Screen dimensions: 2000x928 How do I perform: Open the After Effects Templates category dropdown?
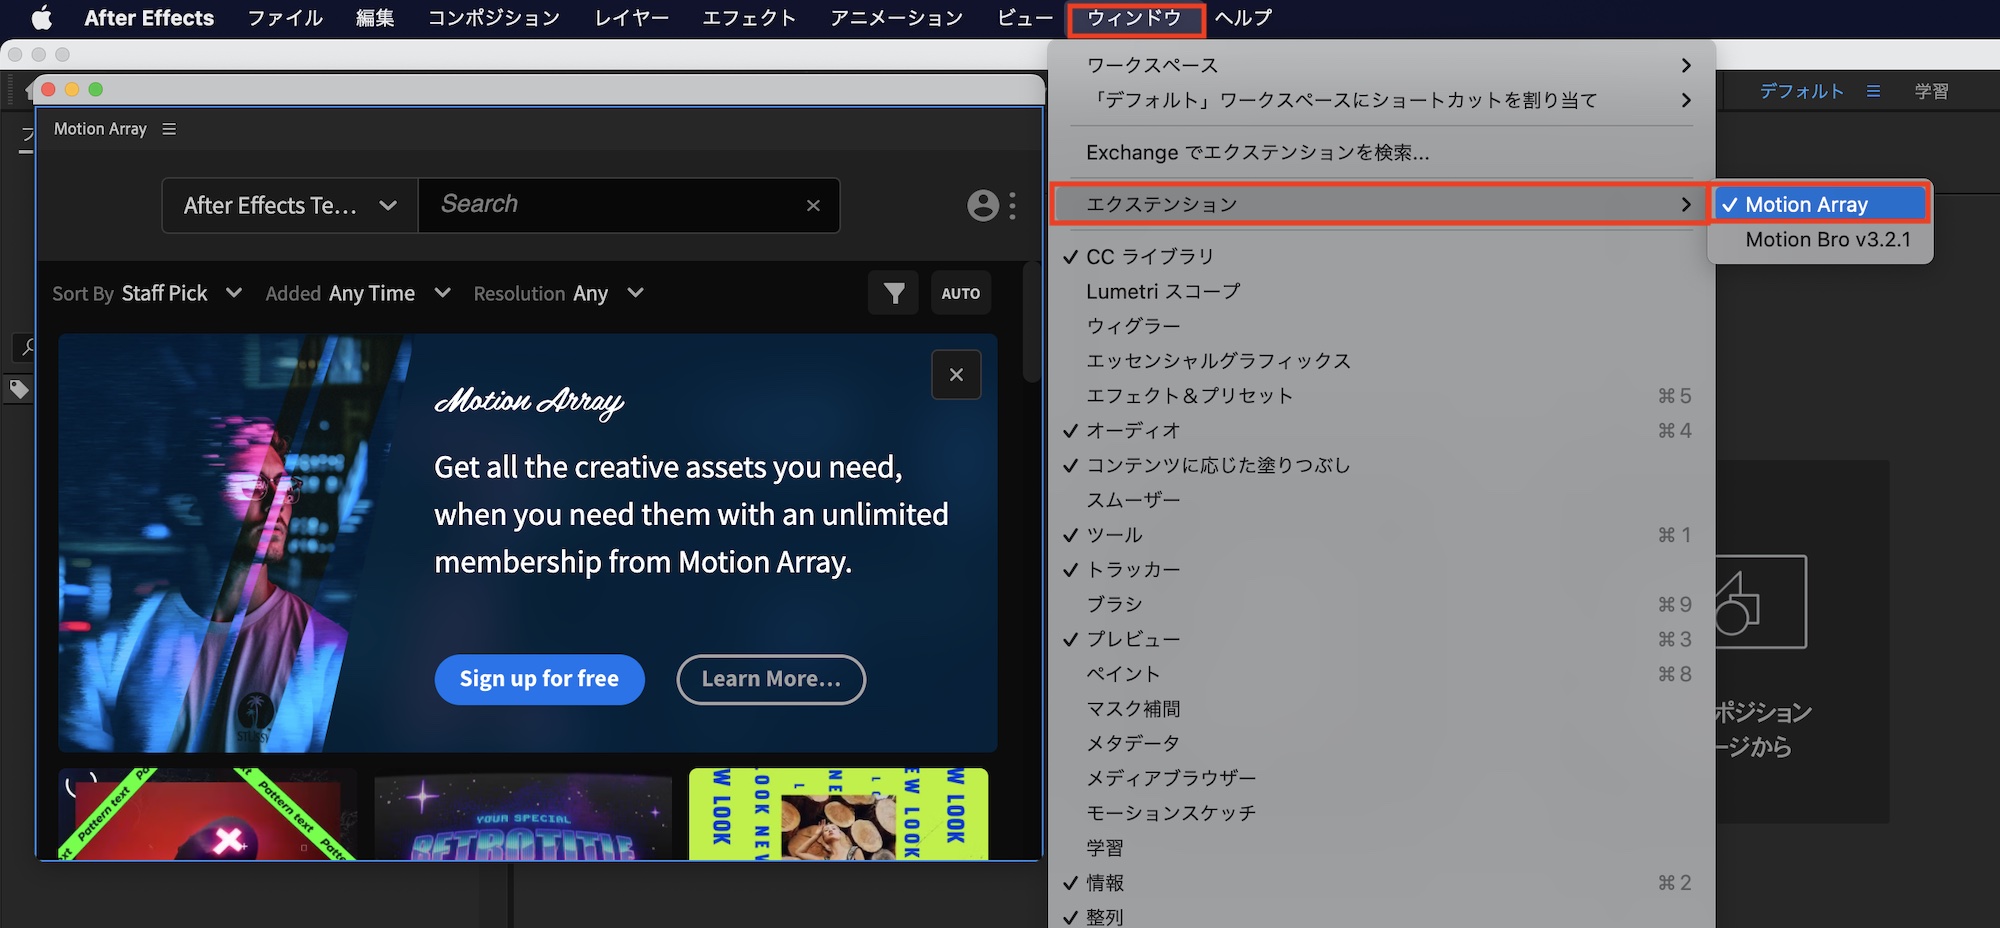[x=290, y=205]
